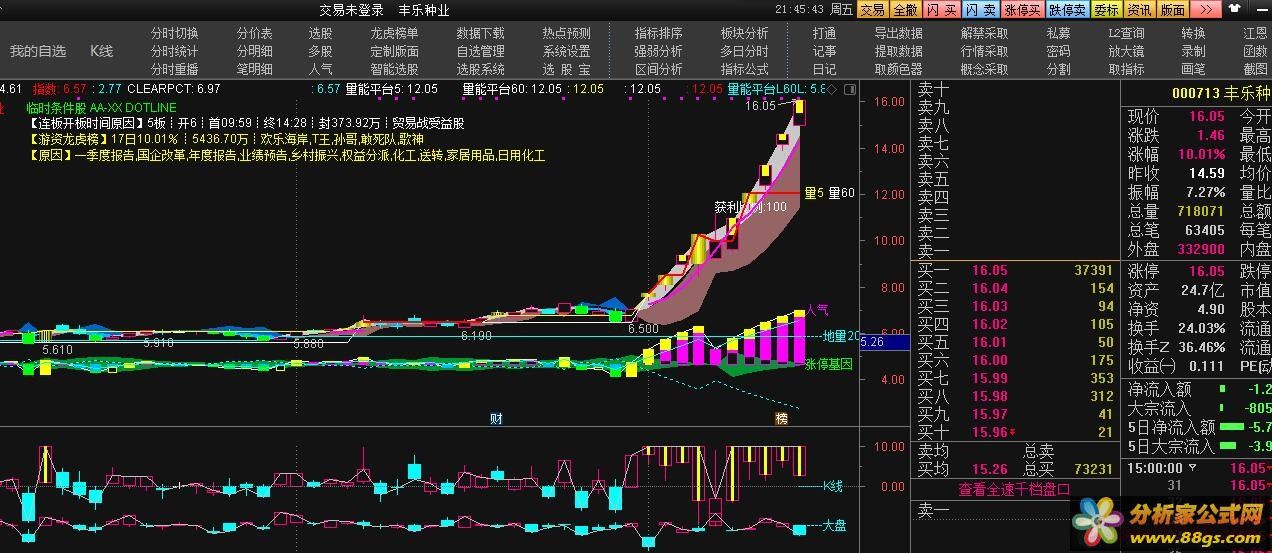
Task: Open the 版面 layout tab
Action: [x=1173, y=9]
